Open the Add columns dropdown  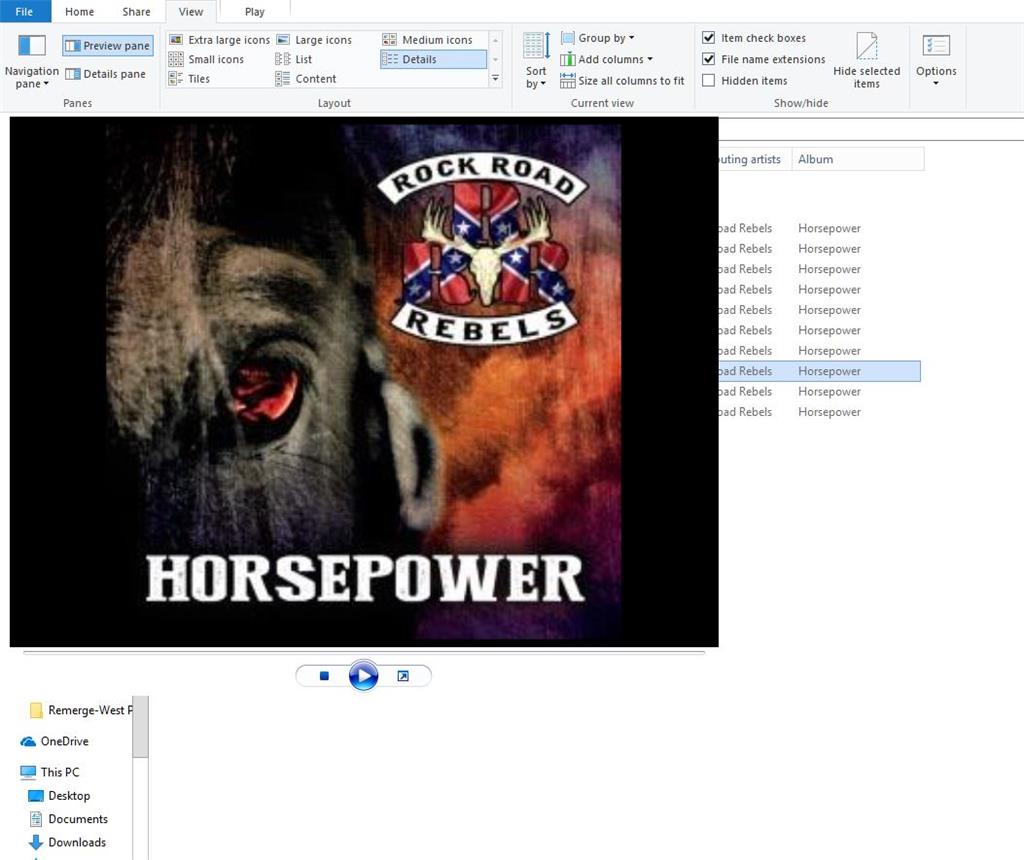[607, 59]
